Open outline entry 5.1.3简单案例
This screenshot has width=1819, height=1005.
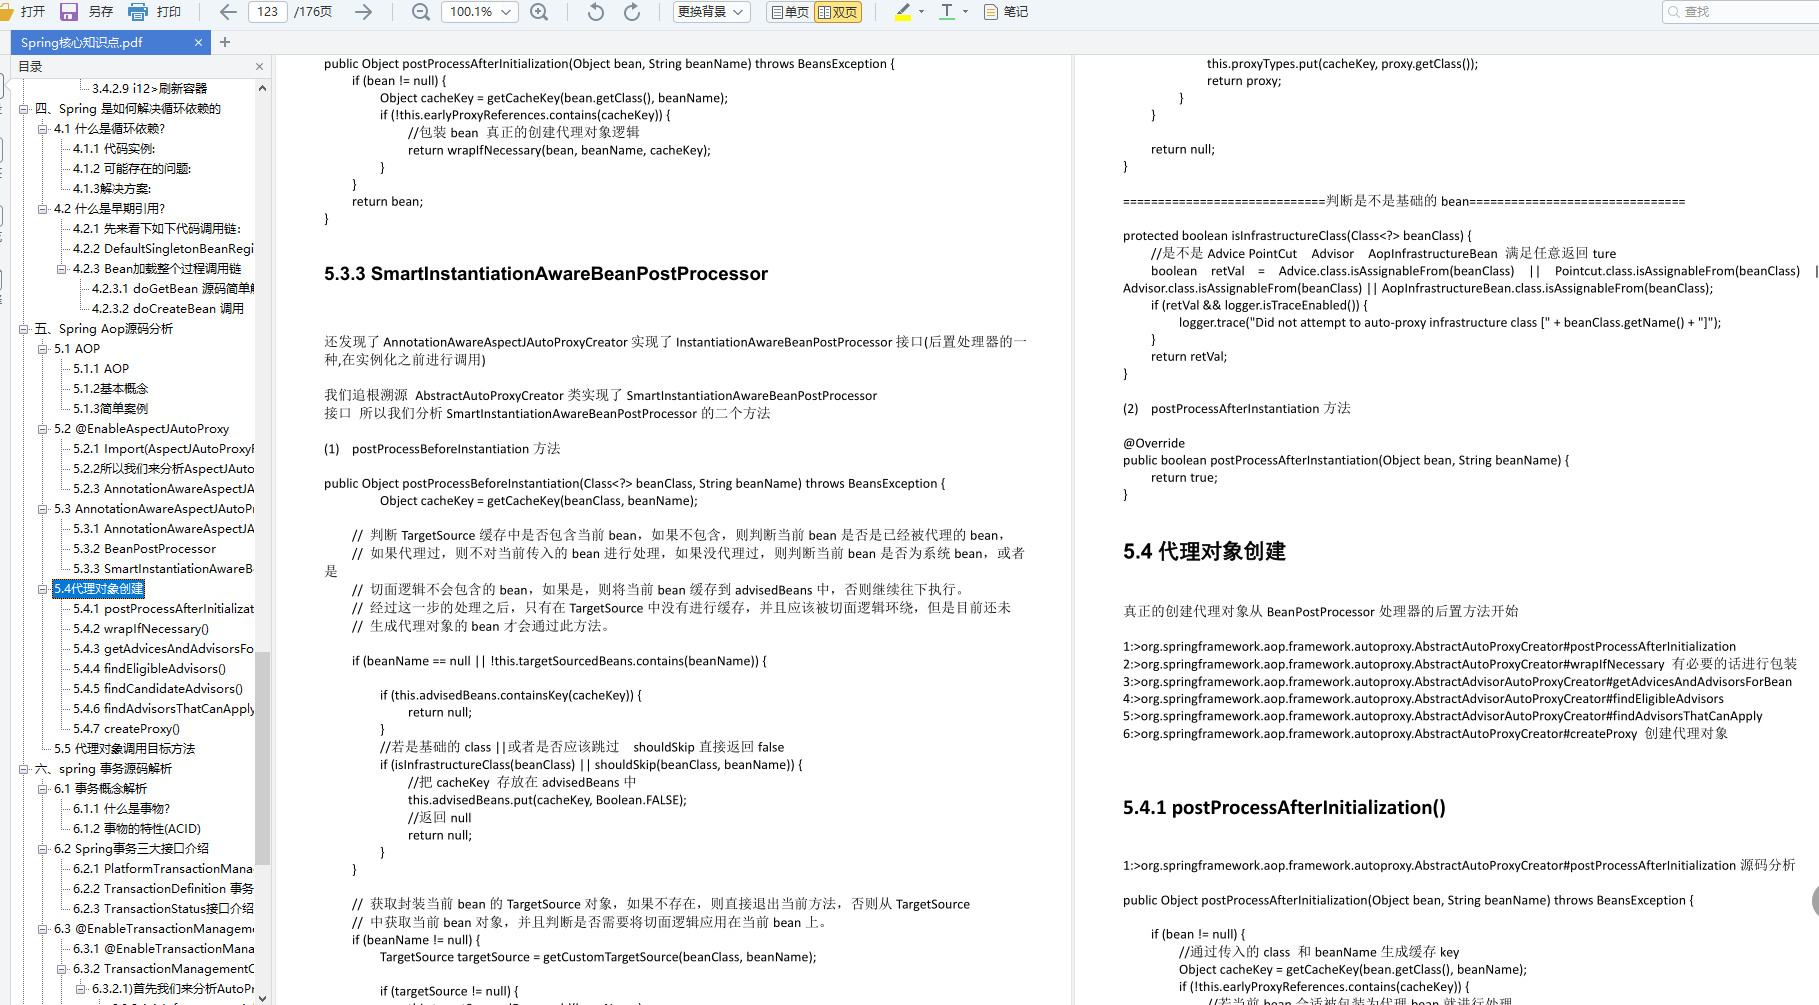(110, 409)
